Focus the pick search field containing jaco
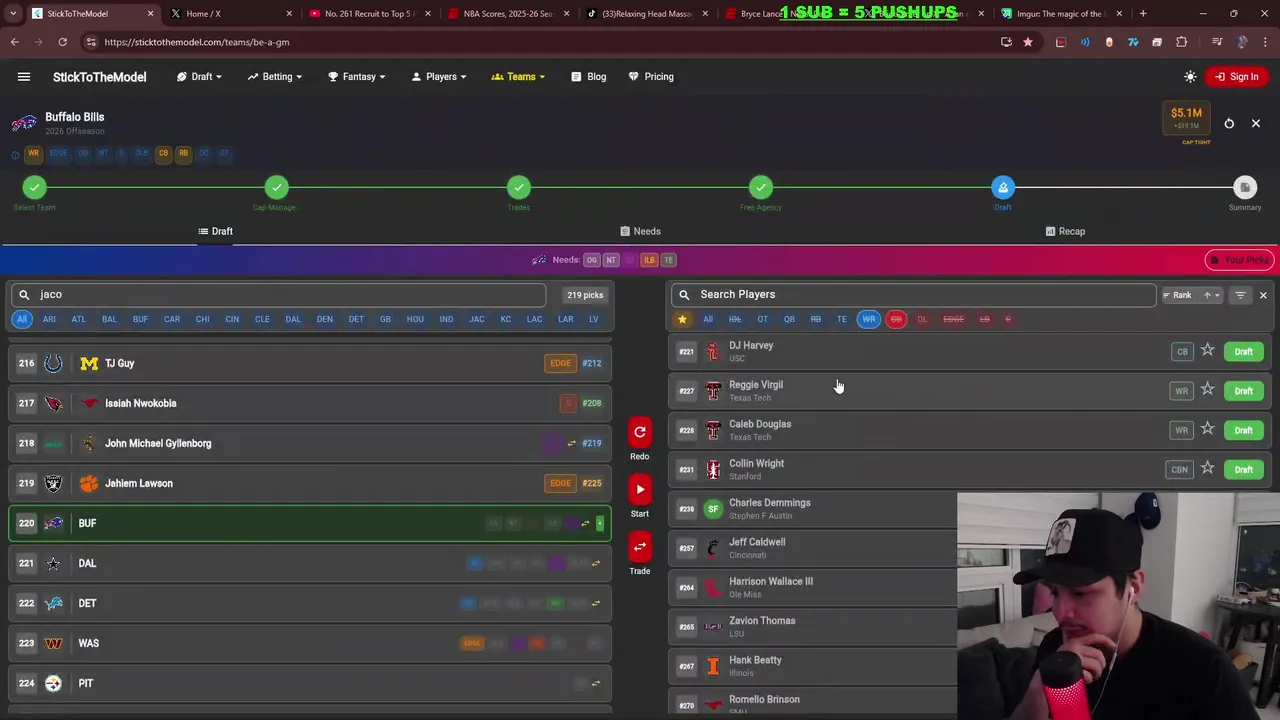Screen dimensions: 1280x720 (x=279, y=295)
